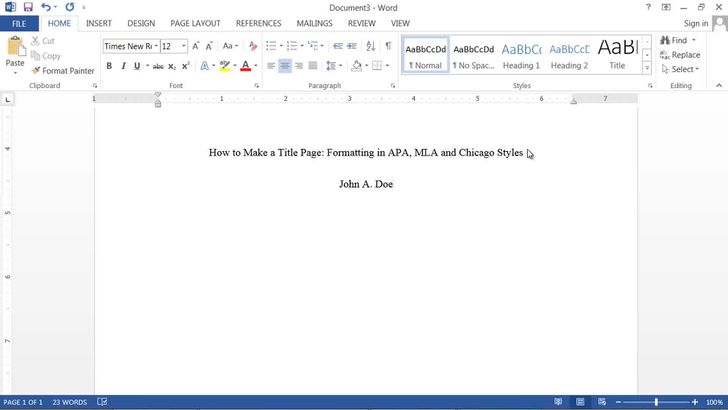The width and height of the screenshot is (728, 410).
Task: Zoom in with the plus button
Action: (x=695, y=402)
